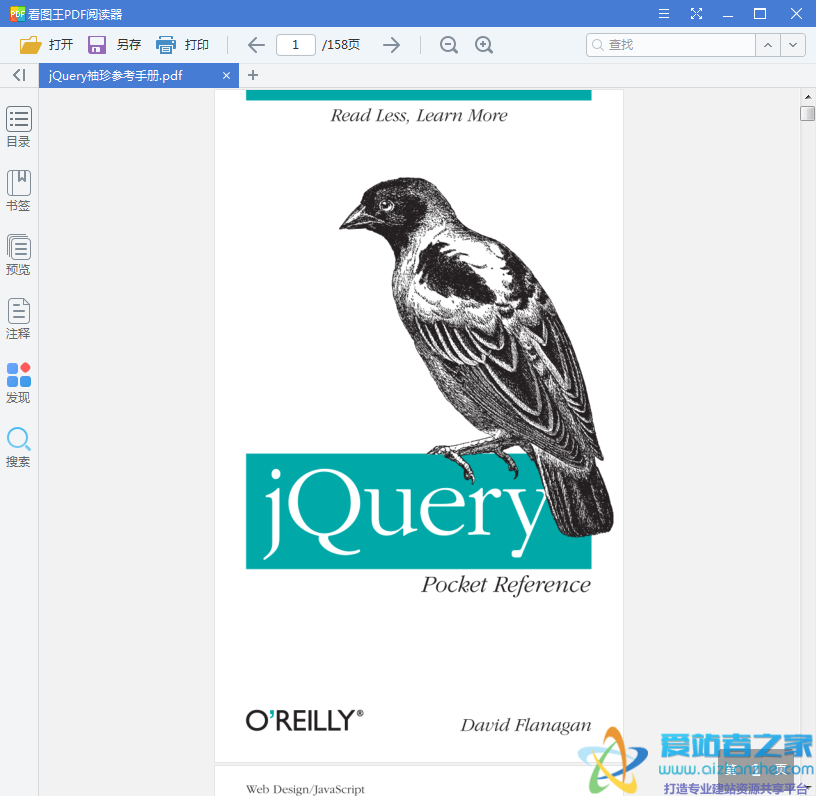Close the PDF reader window
816x796 pixels.
coord(796,14)
